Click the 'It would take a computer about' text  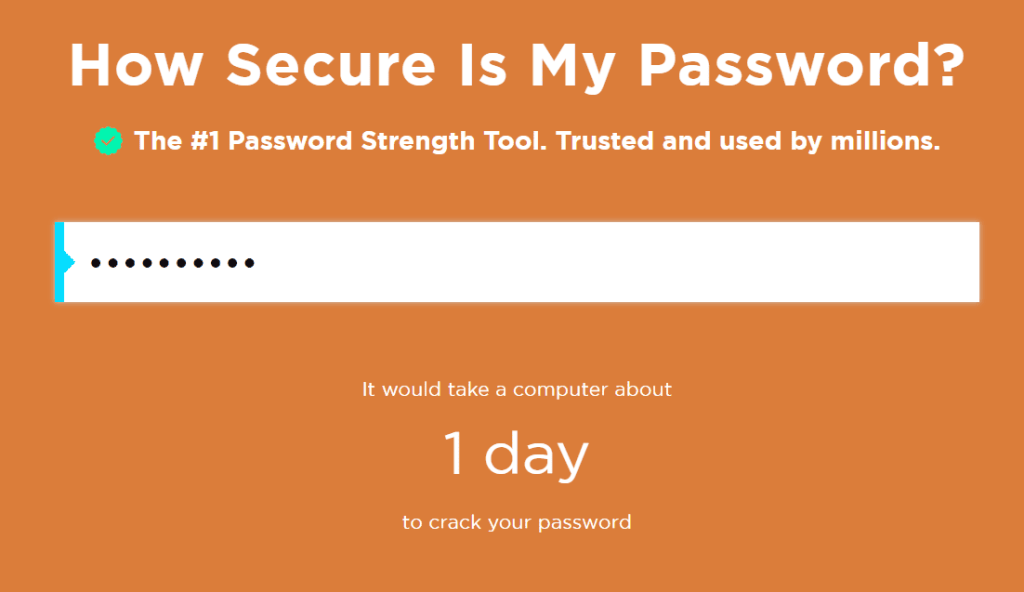(x=516, y=389)
